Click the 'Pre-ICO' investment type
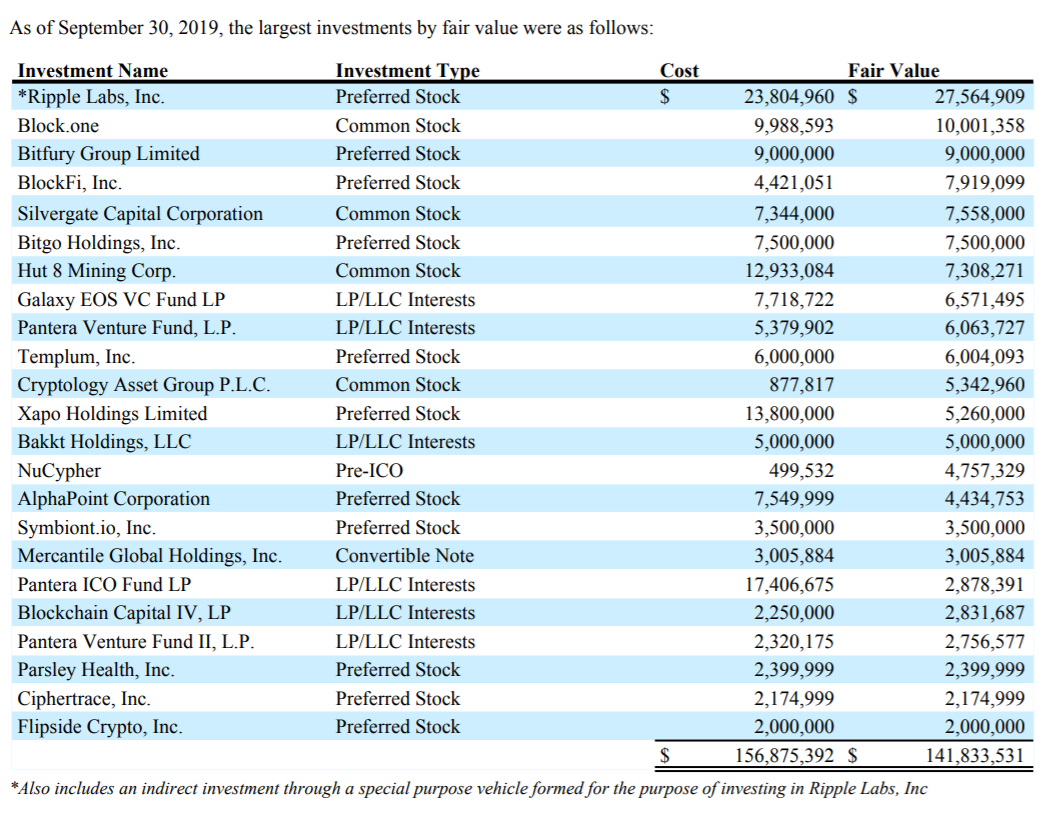Screen dimensions: 1039x813 pos(369,470)
